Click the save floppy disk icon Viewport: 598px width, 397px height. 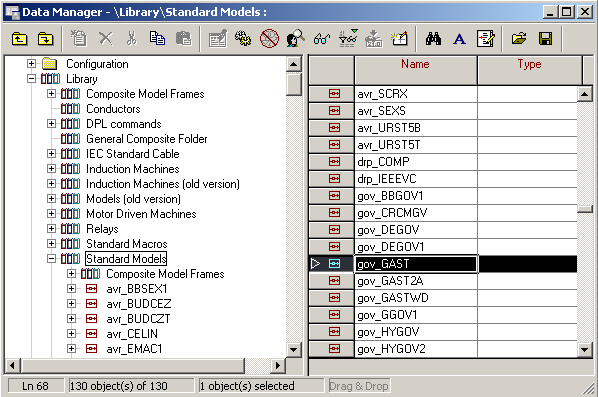545,39
